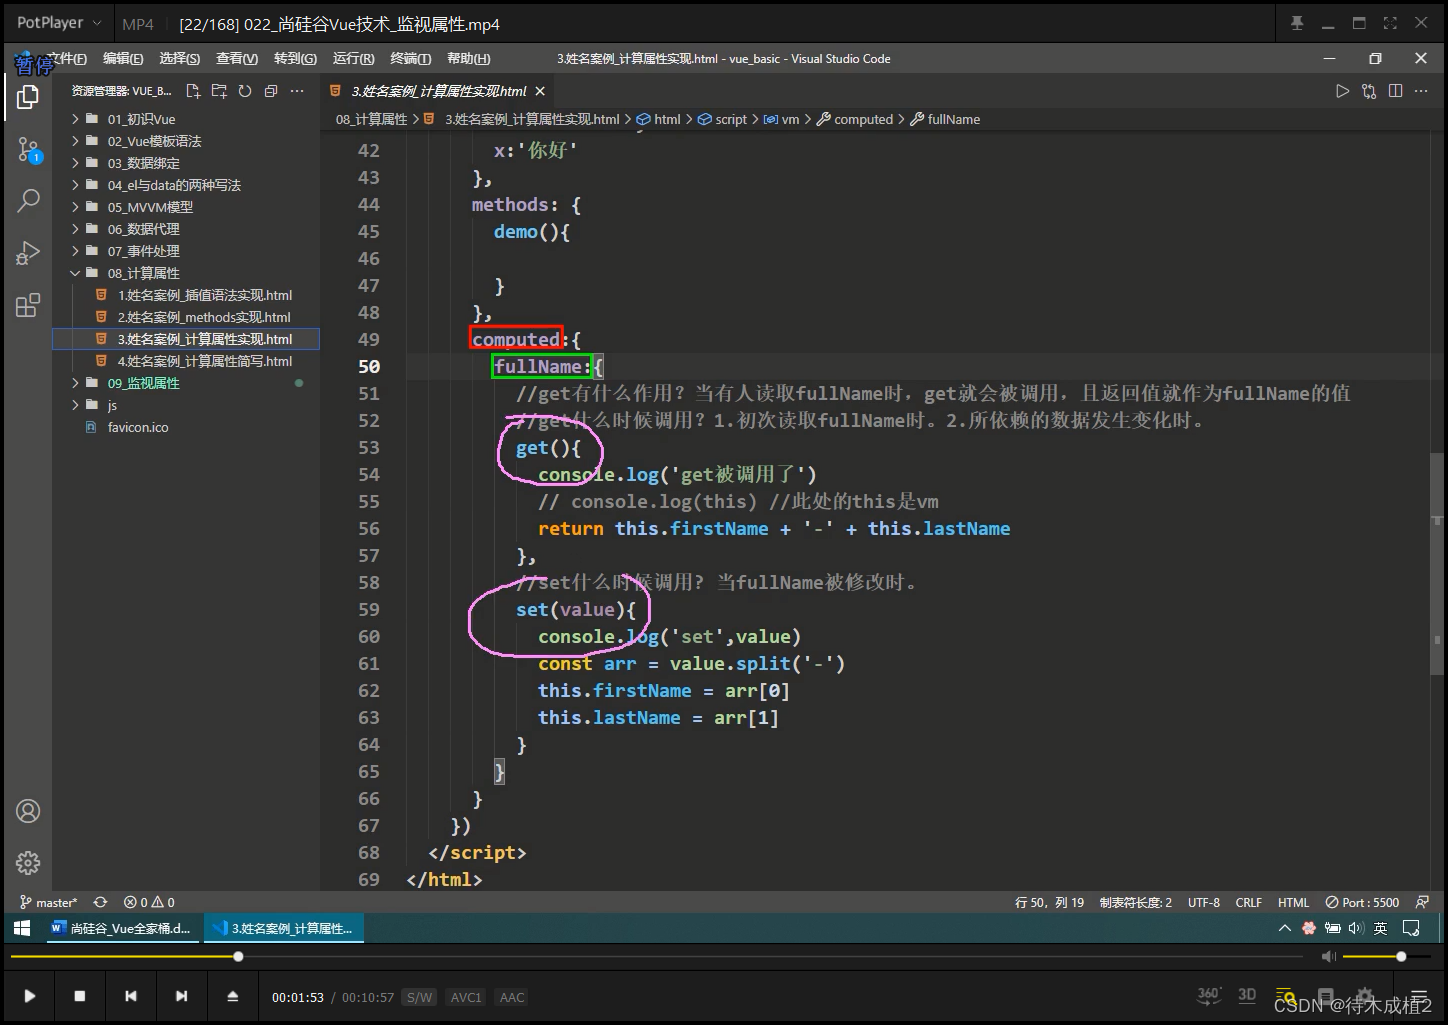Image resolution: width=1448 pixels, height=1025 pixels.
Task: Pin the PotPlayer window on top
Action: 1297,23
